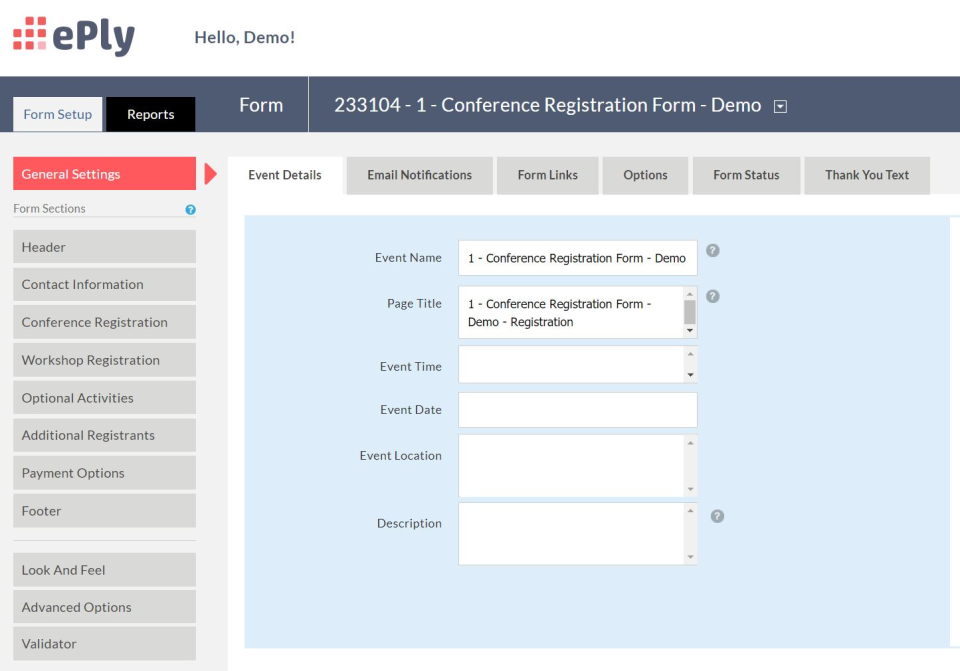This screenshot has height=671, width=960.
Task: Open the Validator section
Action: click(105, 643)
